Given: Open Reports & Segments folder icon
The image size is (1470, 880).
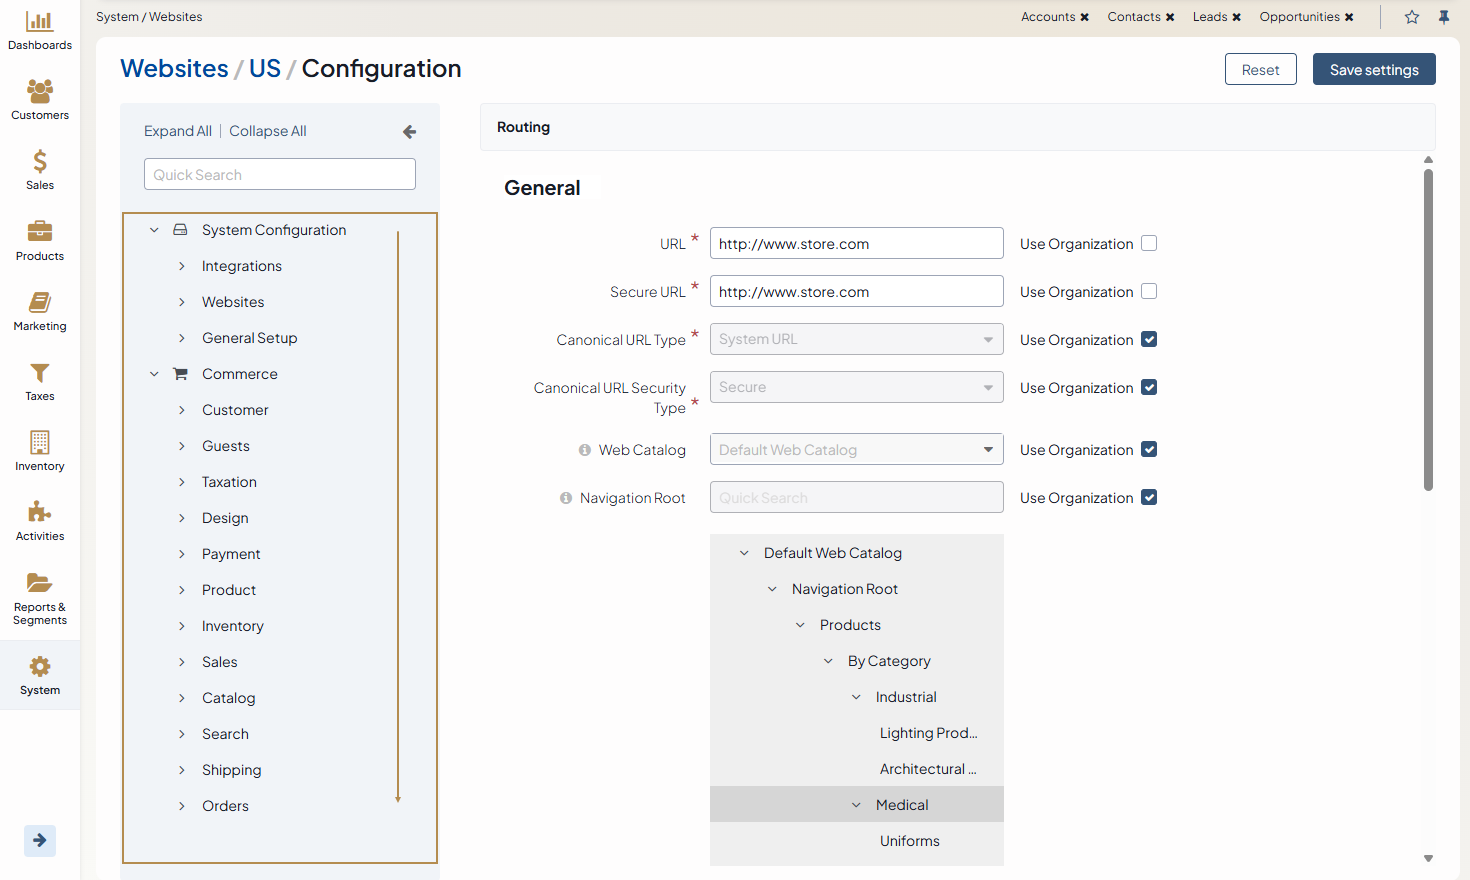Looking at the screenshot, I should [40, 583].
